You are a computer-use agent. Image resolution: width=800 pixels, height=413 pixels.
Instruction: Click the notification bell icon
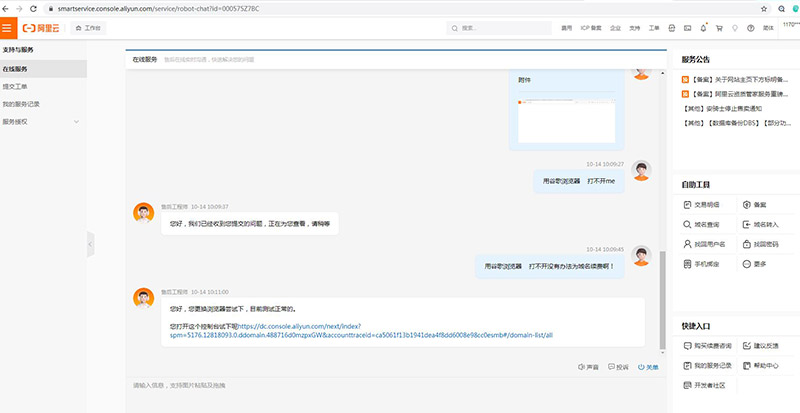704,28
